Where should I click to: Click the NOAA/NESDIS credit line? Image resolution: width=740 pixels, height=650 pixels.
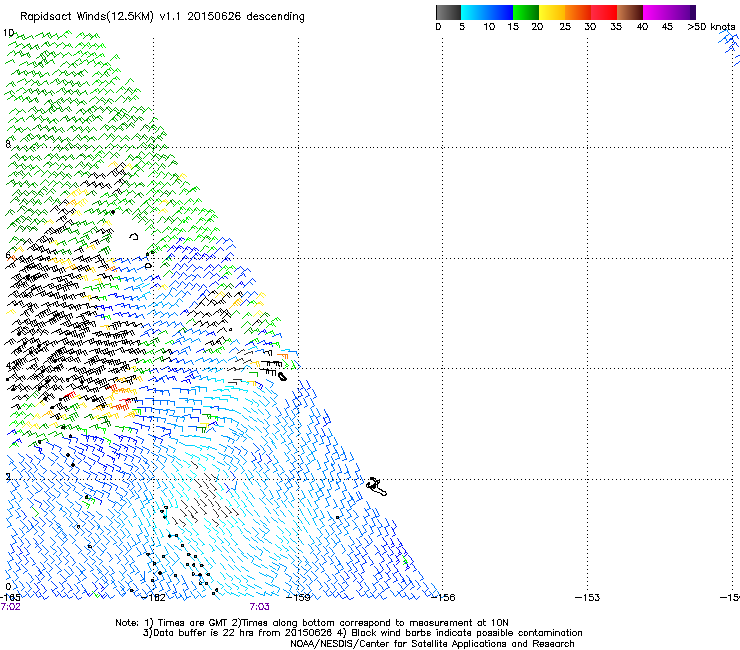[x=432, y=644]
